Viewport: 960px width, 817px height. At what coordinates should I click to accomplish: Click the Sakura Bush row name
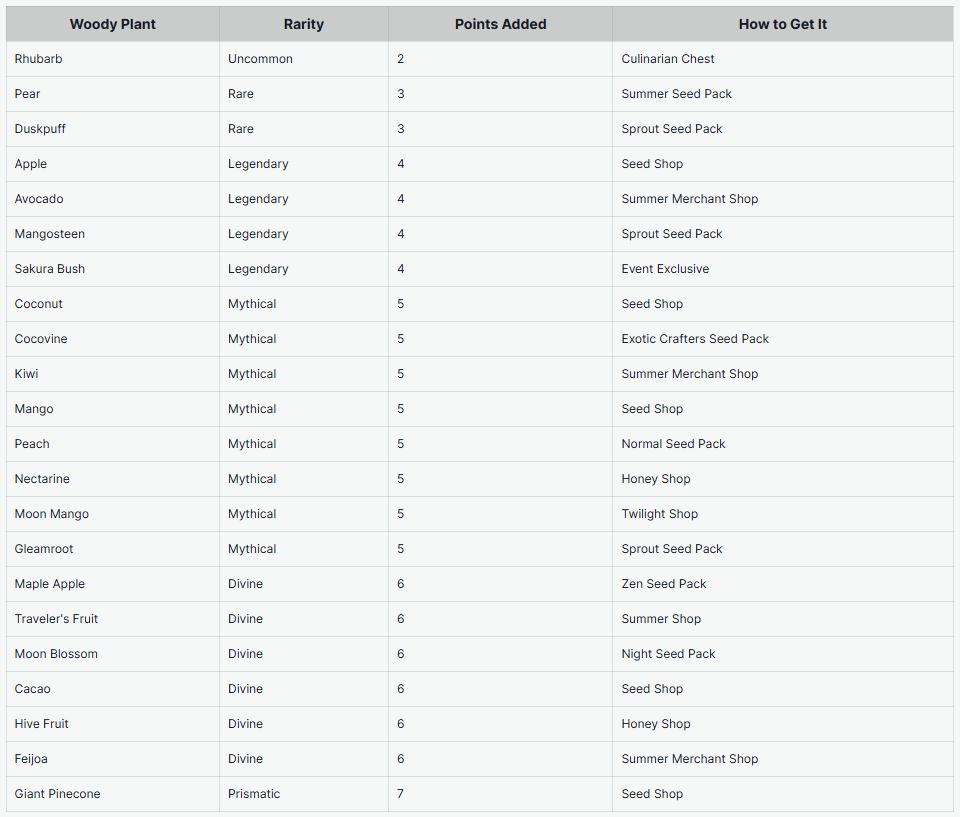(50, 269)
